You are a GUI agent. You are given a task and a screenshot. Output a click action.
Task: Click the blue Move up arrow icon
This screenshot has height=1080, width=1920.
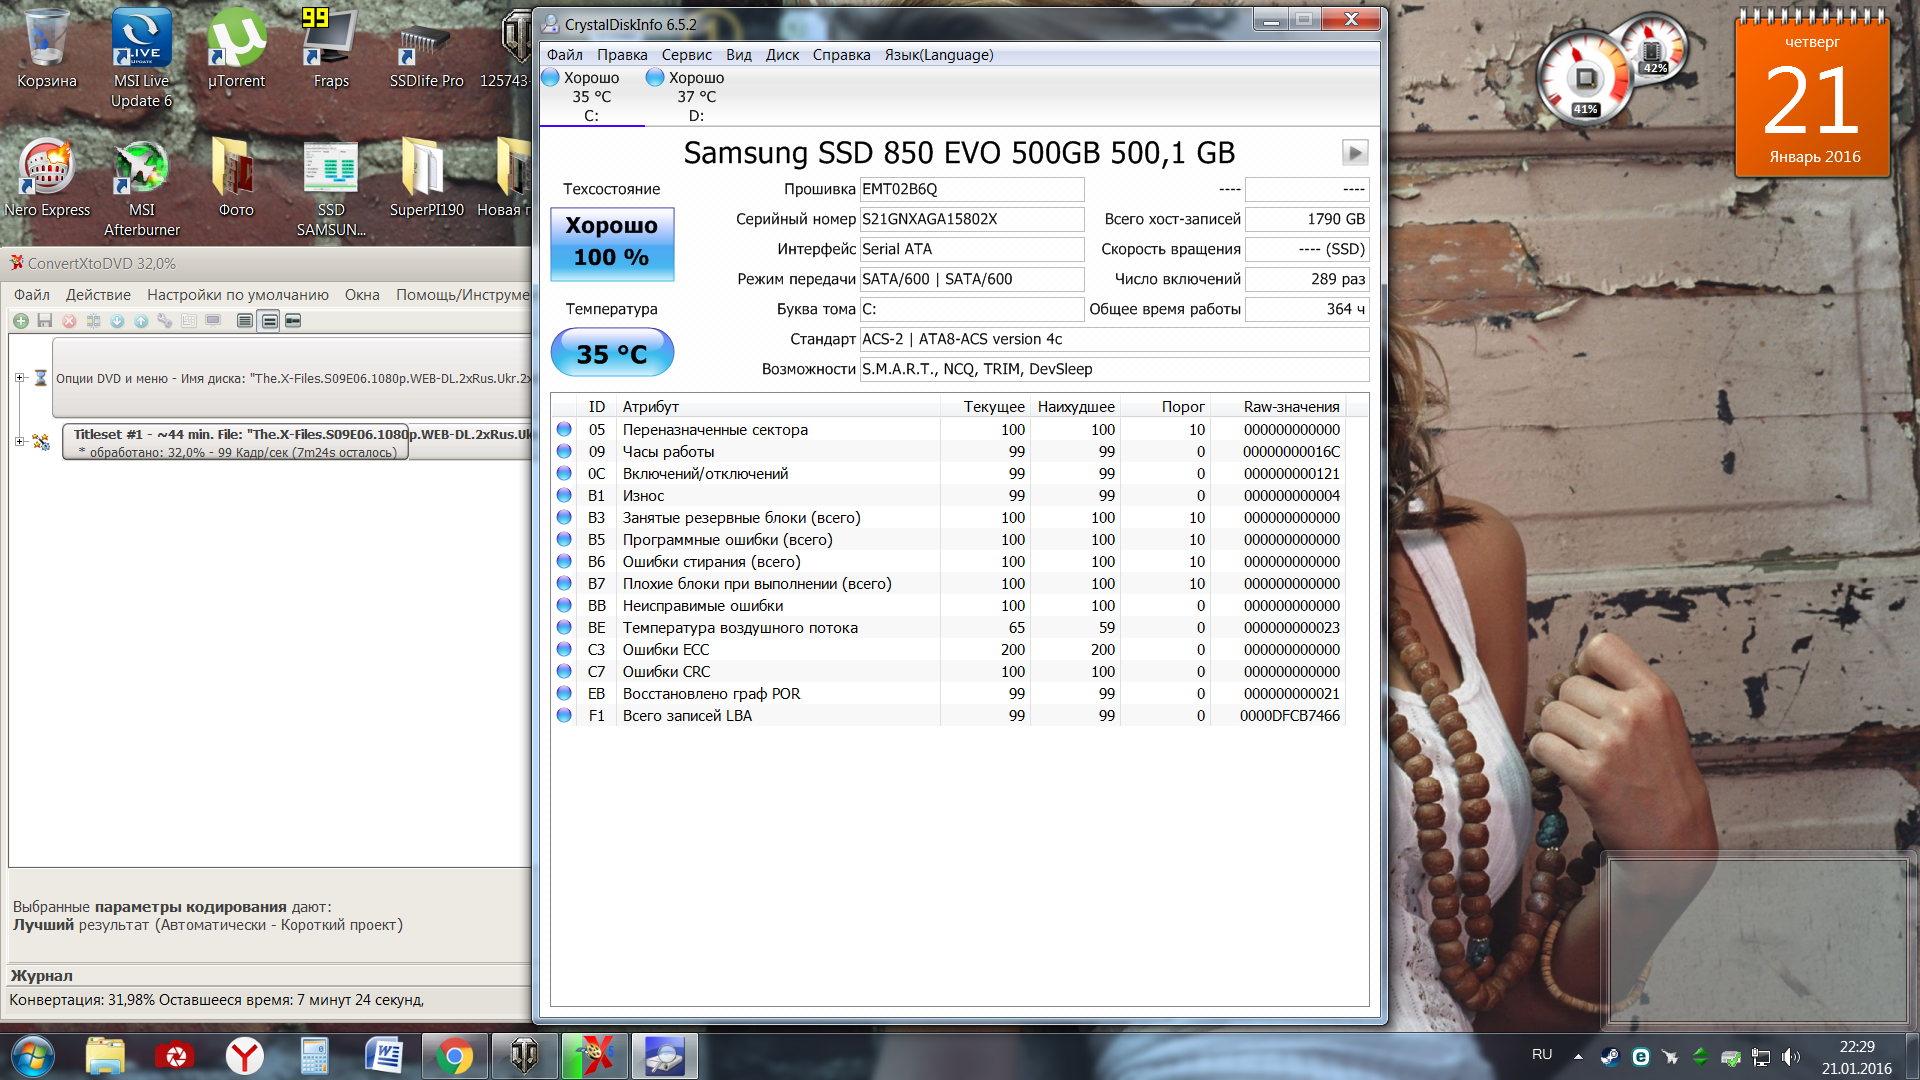(x=141, y=321)
